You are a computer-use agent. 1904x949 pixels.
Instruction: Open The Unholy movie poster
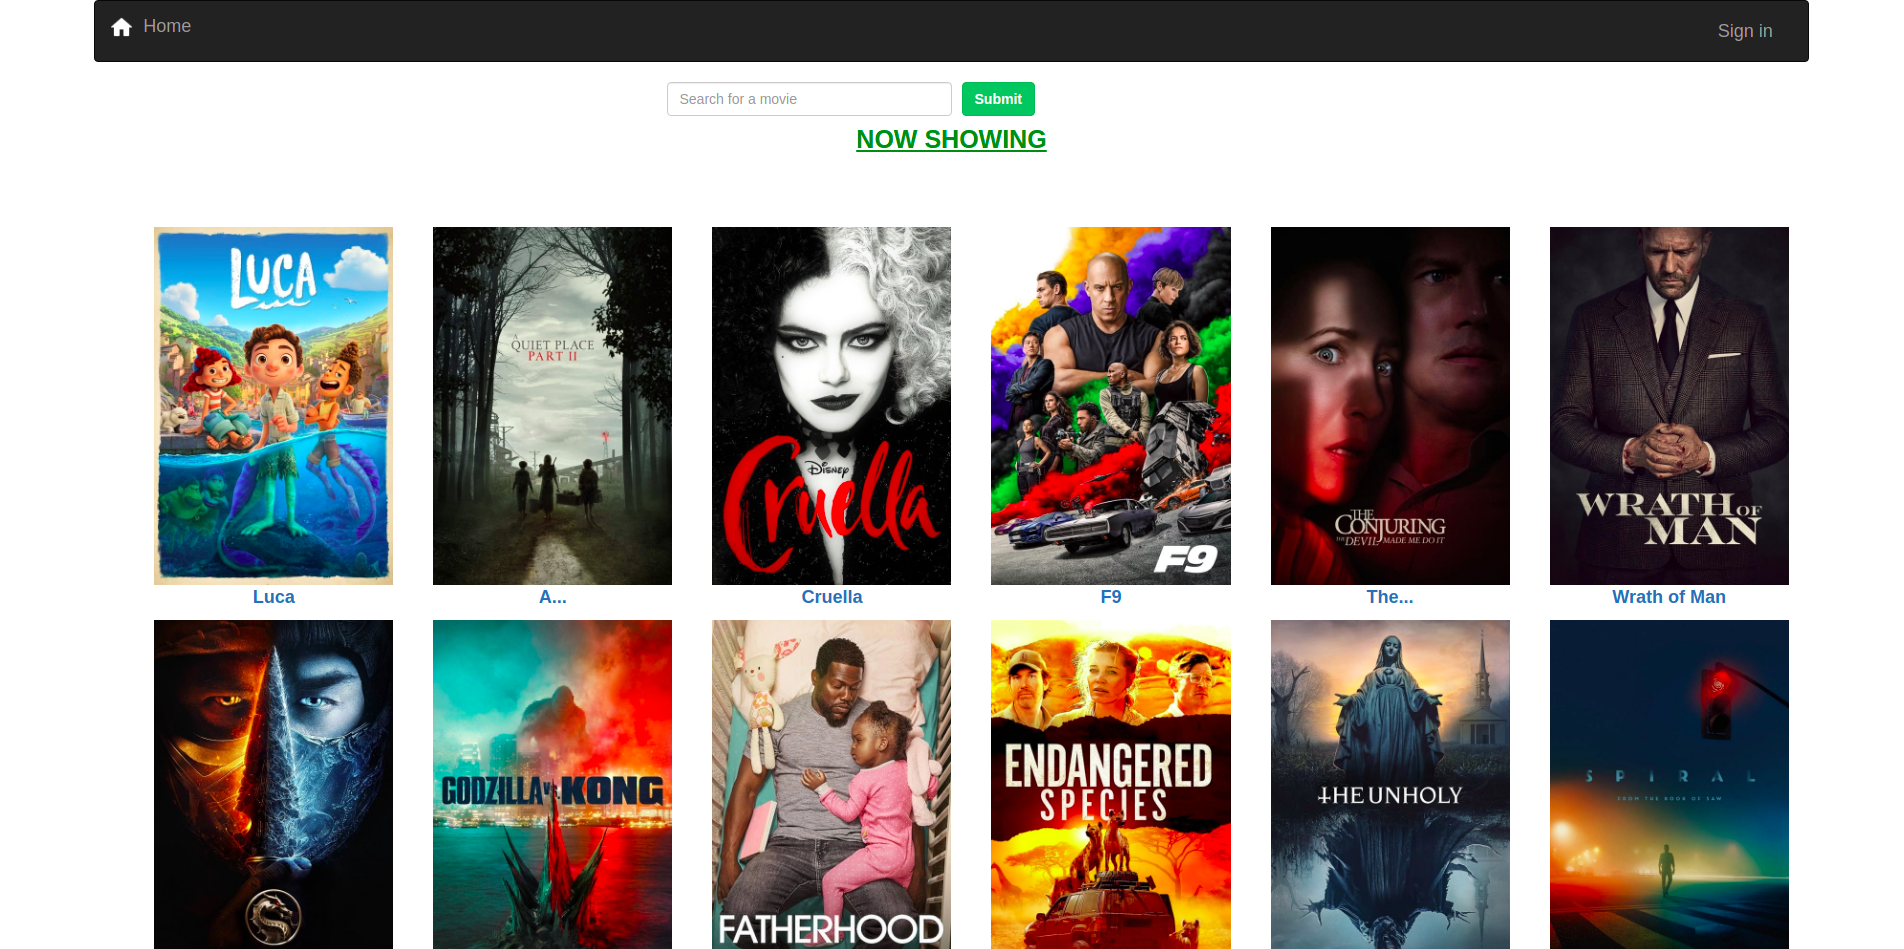coord(1390,784)
